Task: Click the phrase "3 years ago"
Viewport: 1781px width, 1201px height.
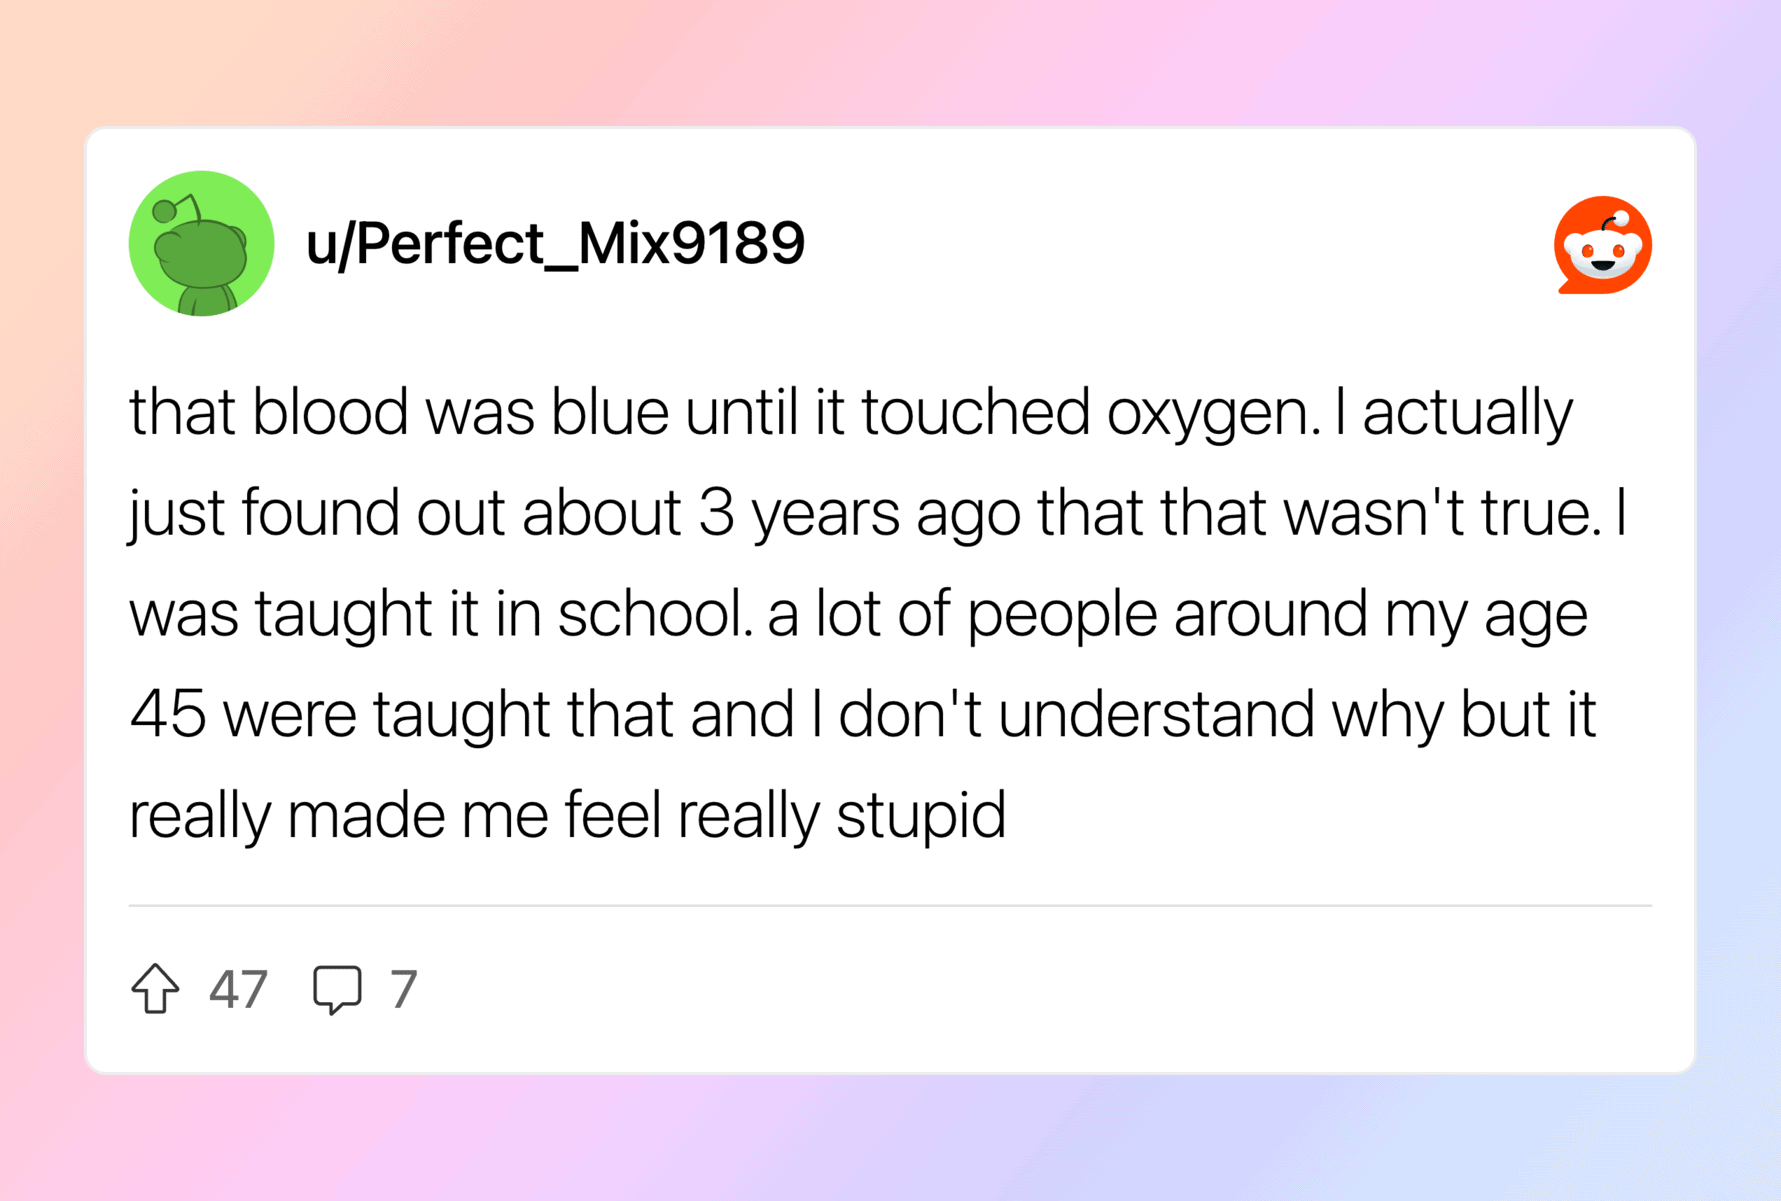Action: click(859, 513)
